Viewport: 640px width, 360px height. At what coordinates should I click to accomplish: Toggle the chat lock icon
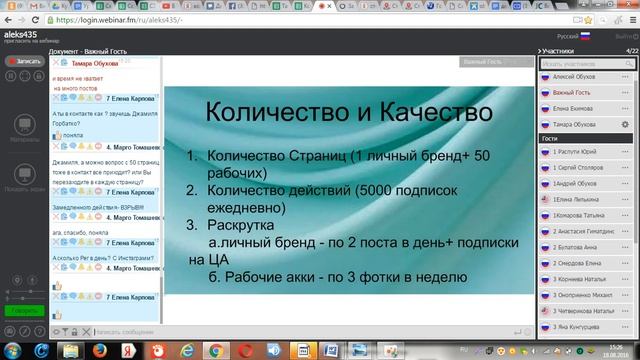point(74,332)
